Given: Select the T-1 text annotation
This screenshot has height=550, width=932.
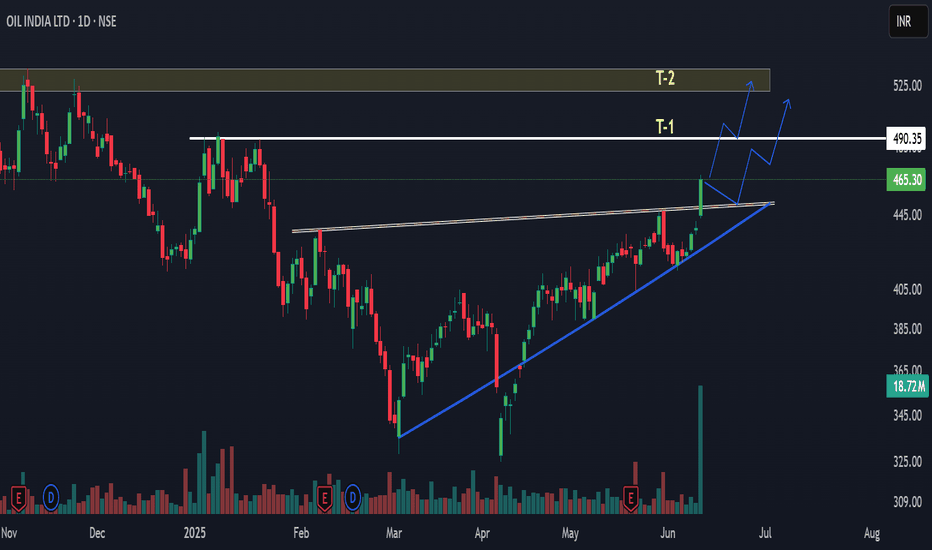Looking at the screenshot, I should [x=665, y=126].
